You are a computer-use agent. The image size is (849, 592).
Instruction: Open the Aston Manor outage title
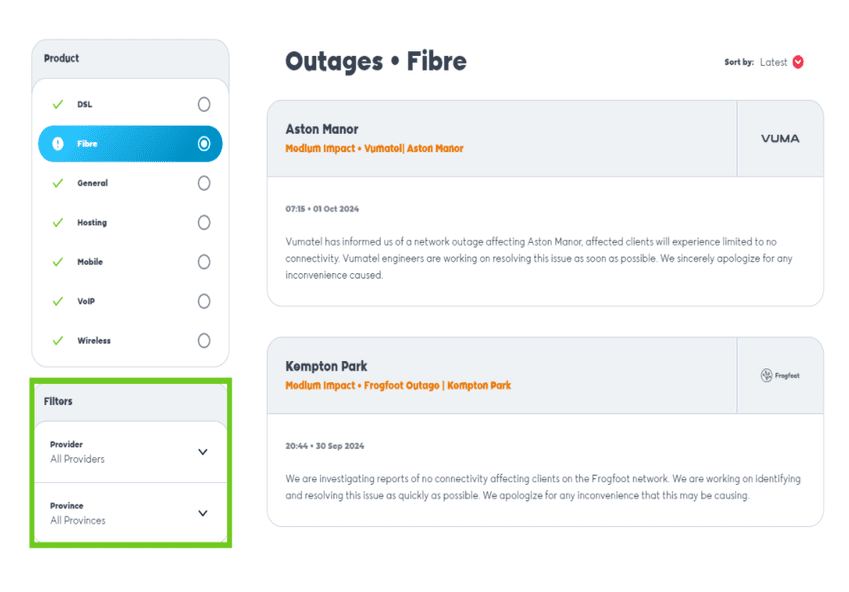point(322,129)
